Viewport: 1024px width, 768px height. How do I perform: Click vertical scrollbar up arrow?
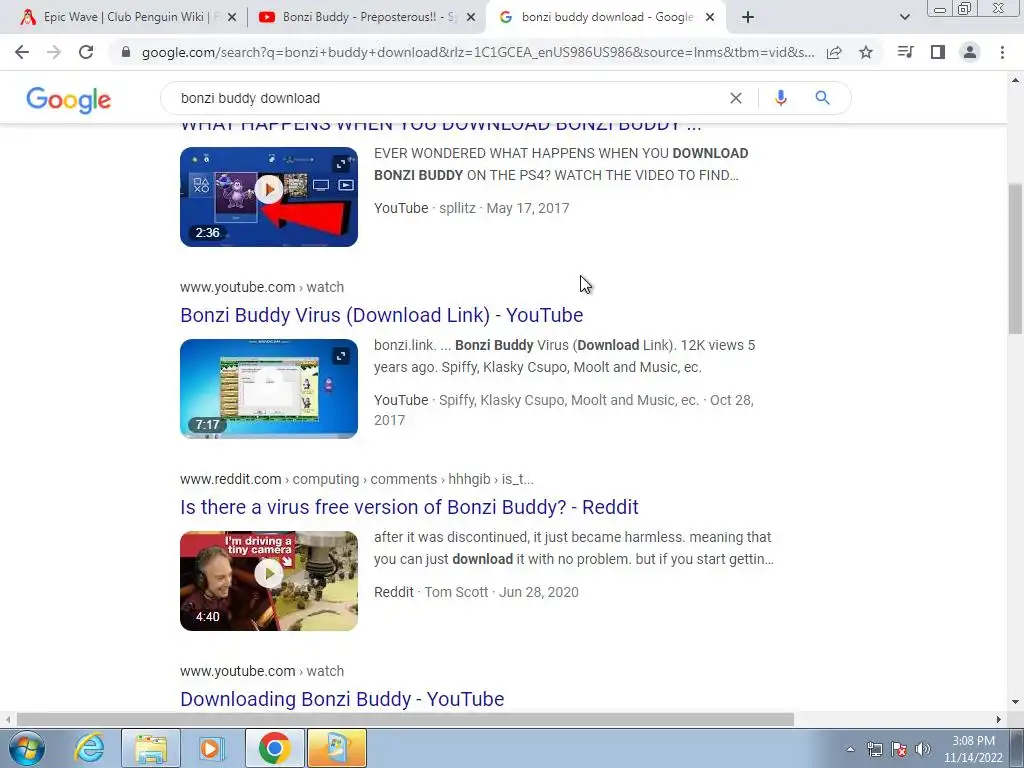point(1016,80)
